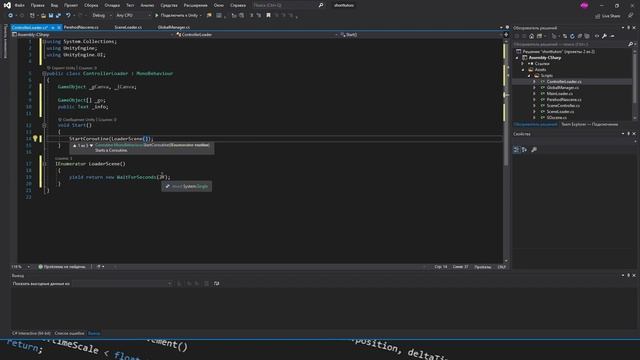The image size is (640, 360).
Task: Select GlobalManager.cs in Solution Explorer
Action: click(x=562, y=88)
